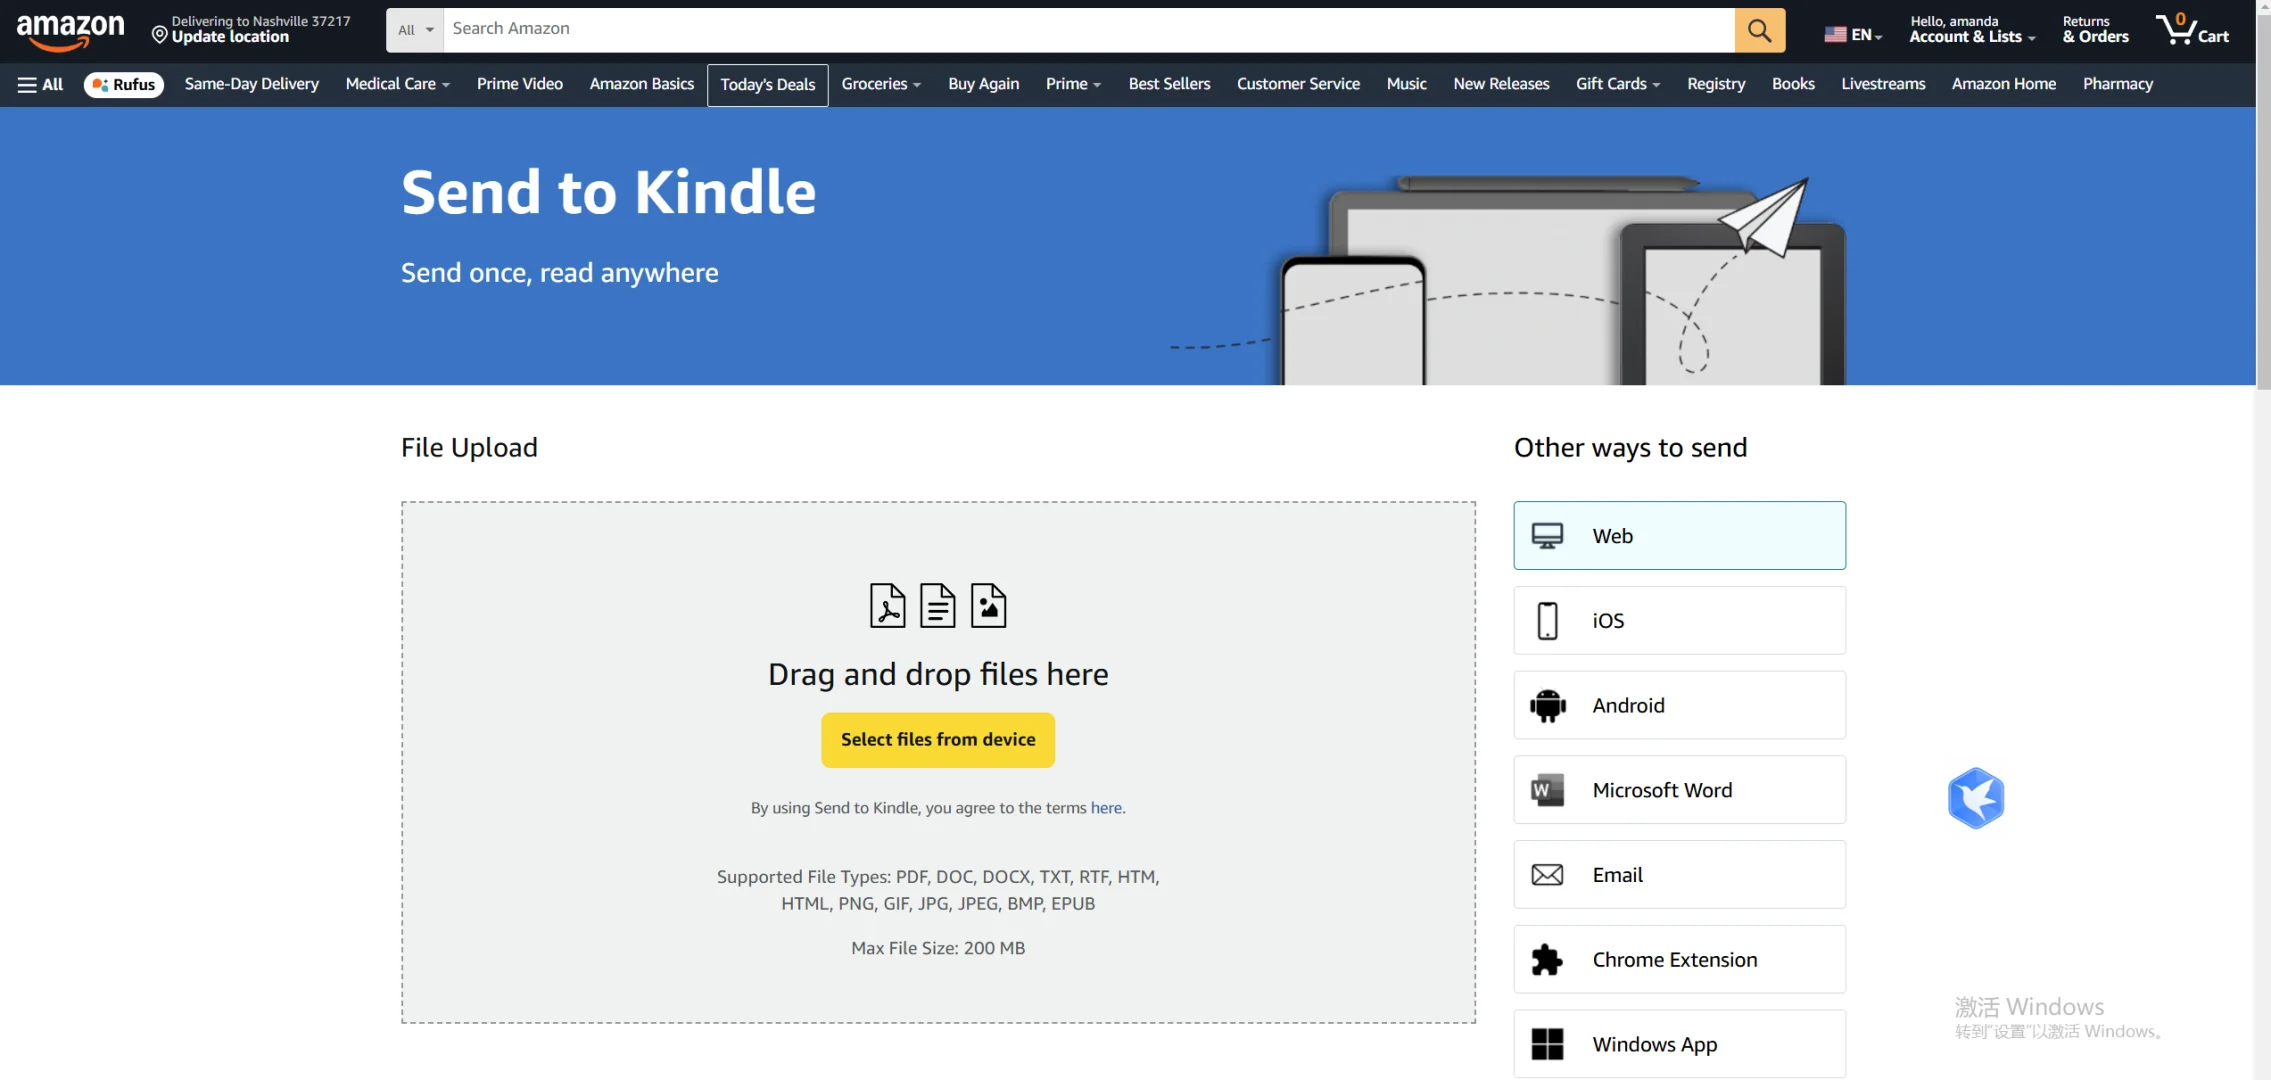2271x1080 pixels.
Task: Click the 'File Upload' heading
Action: point(469,448)
